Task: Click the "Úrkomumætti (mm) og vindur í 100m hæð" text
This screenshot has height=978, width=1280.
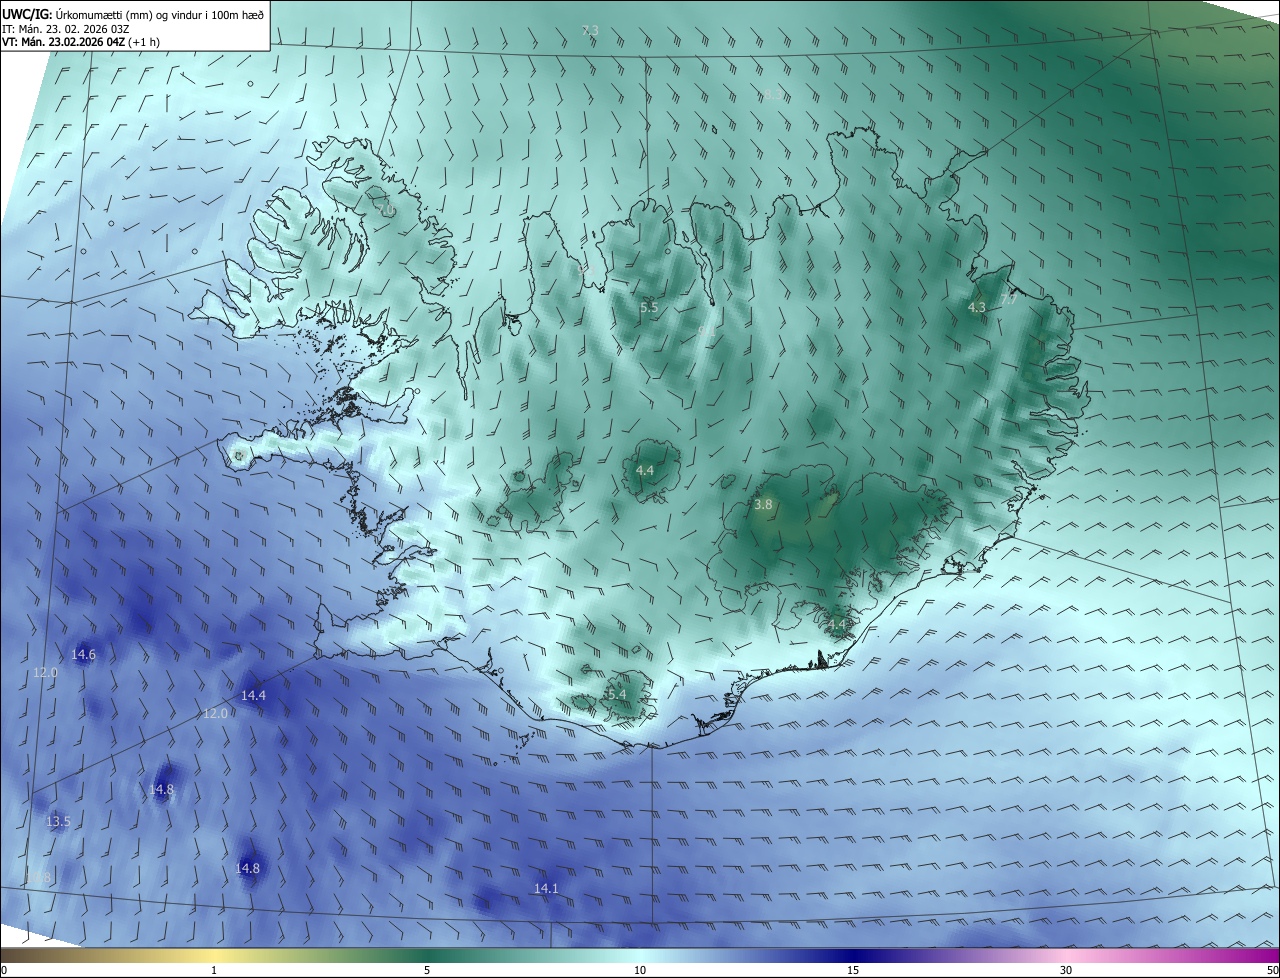Action: (159, 15)
